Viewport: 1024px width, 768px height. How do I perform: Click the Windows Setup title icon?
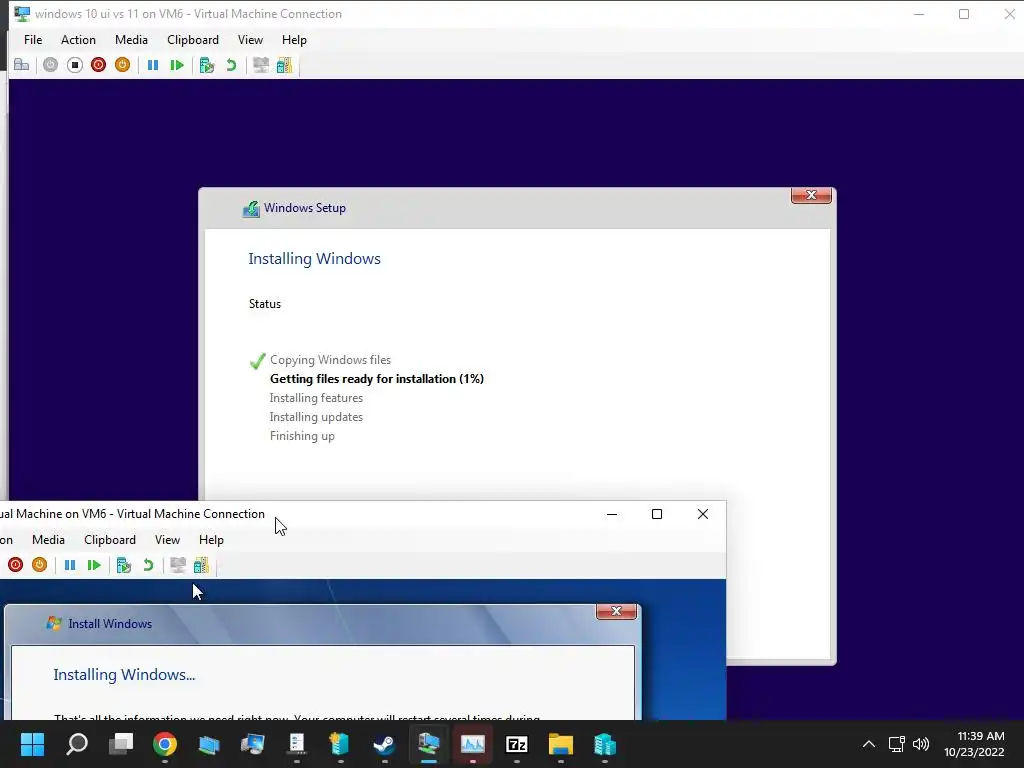pos(251,208)
